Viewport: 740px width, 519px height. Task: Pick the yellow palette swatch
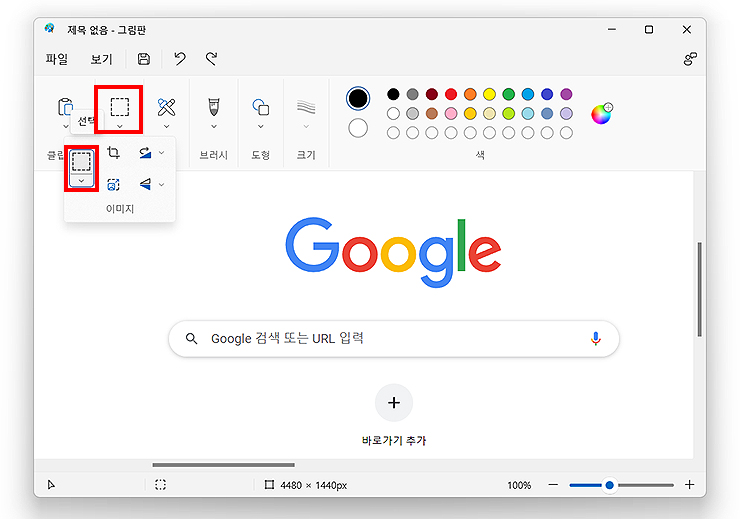tap(489, 94)
